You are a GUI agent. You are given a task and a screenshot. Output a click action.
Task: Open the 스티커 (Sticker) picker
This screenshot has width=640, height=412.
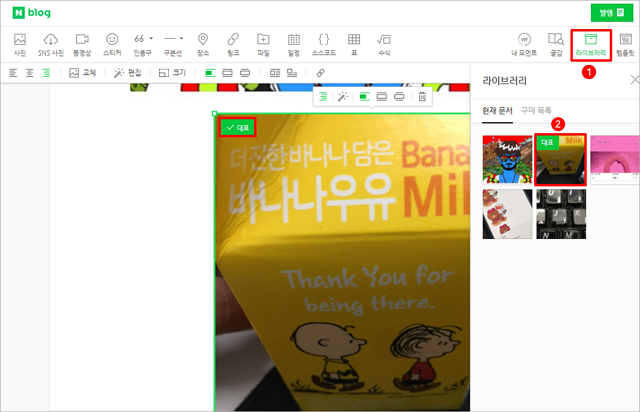point(111,43)
